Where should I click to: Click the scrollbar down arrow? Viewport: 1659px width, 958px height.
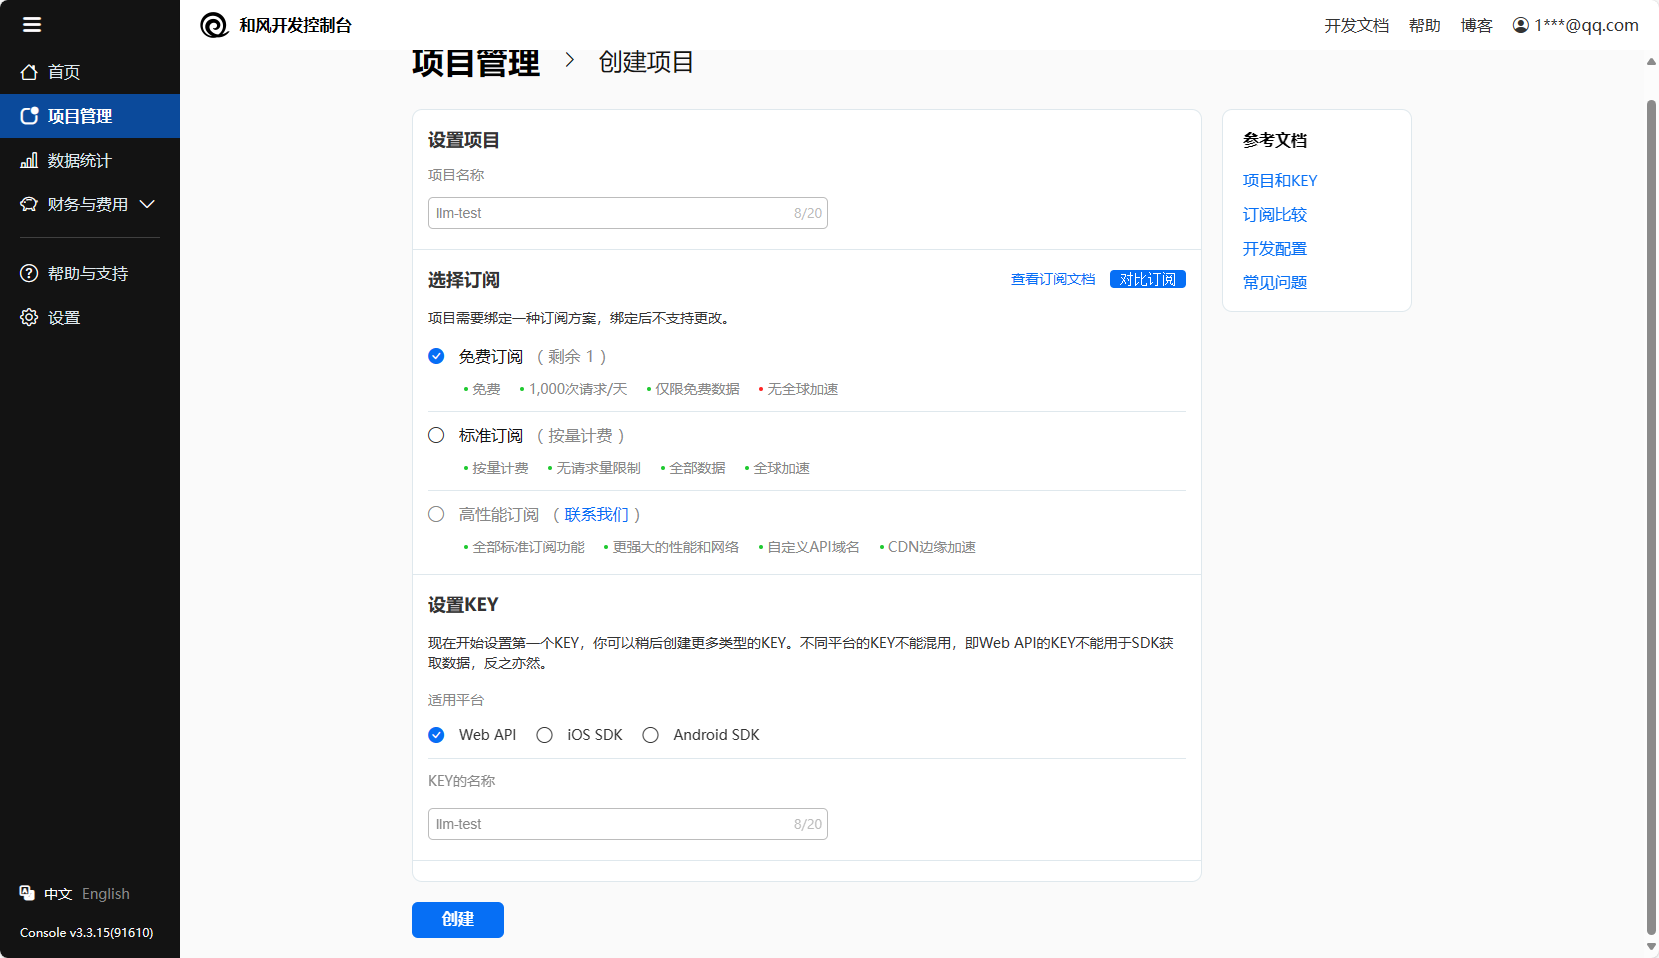pyautogui.click(x=1650, y=946)
